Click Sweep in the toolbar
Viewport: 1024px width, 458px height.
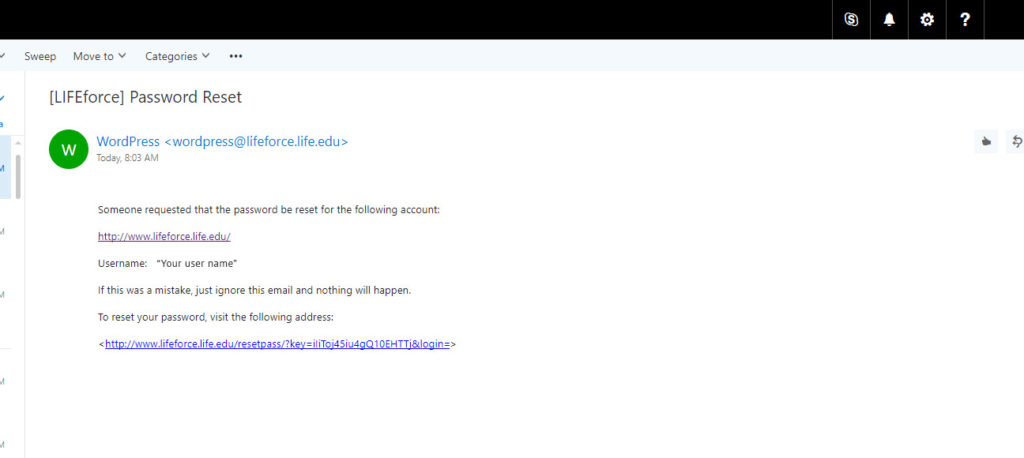40,56
